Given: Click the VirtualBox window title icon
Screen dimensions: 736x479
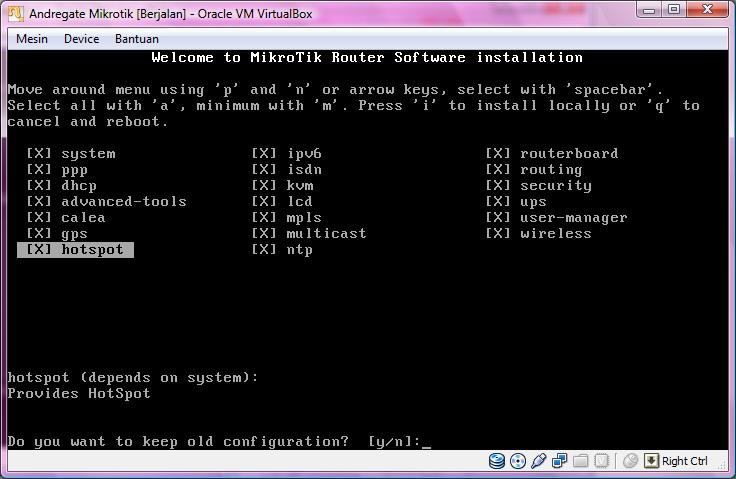Looking at the screenshot, I should (15, 14).
